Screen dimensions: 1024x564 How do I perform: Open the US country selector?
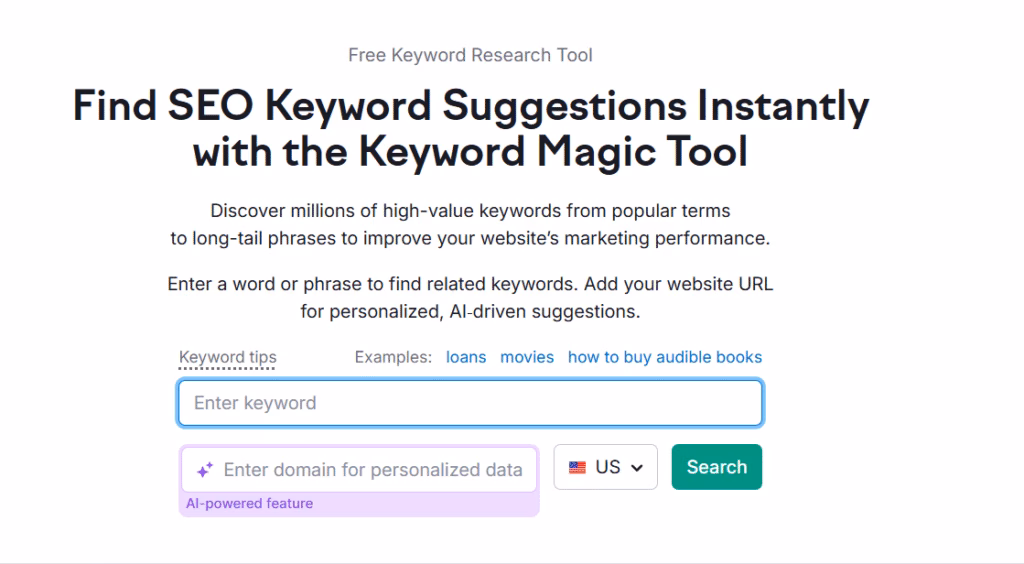[605, 467]
